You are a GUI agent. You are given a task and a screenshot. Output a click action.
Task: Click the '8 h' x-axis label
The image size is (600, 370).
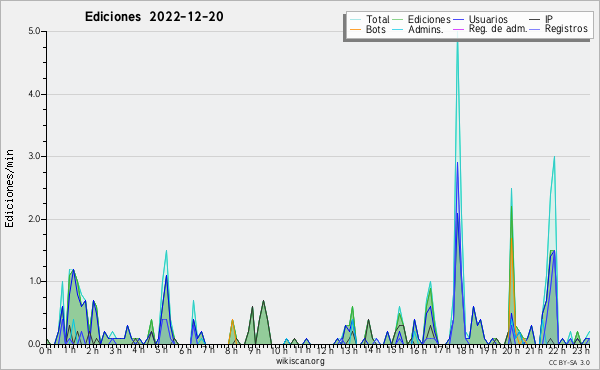pos(231,351)
